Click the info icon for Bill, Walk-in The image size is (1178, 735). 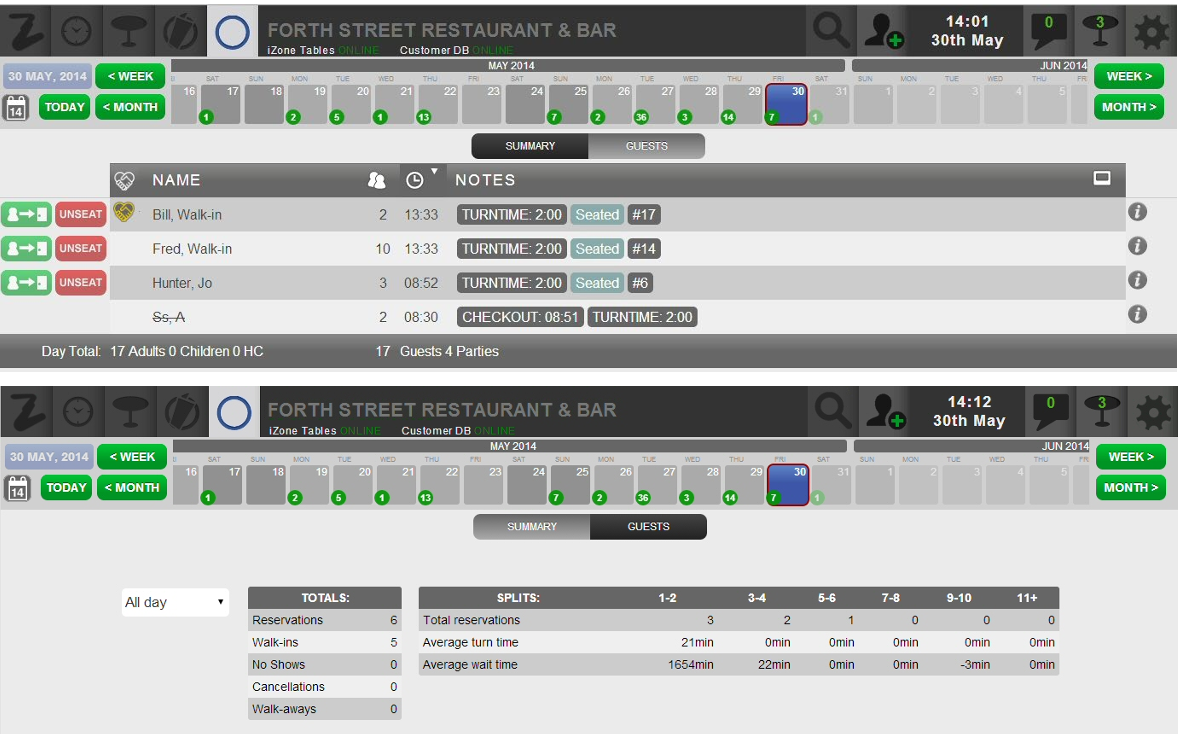coord(1136,212)
